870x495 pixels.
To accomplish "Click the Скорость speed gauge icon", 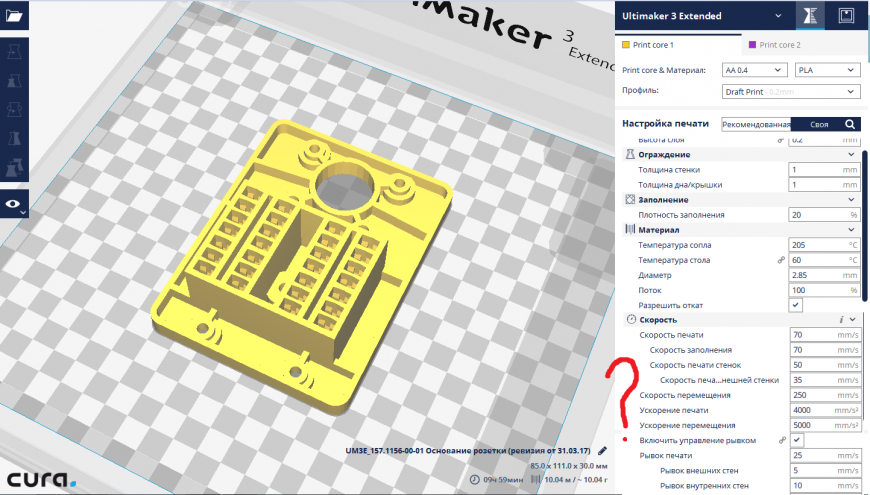I will pos(631,319).
